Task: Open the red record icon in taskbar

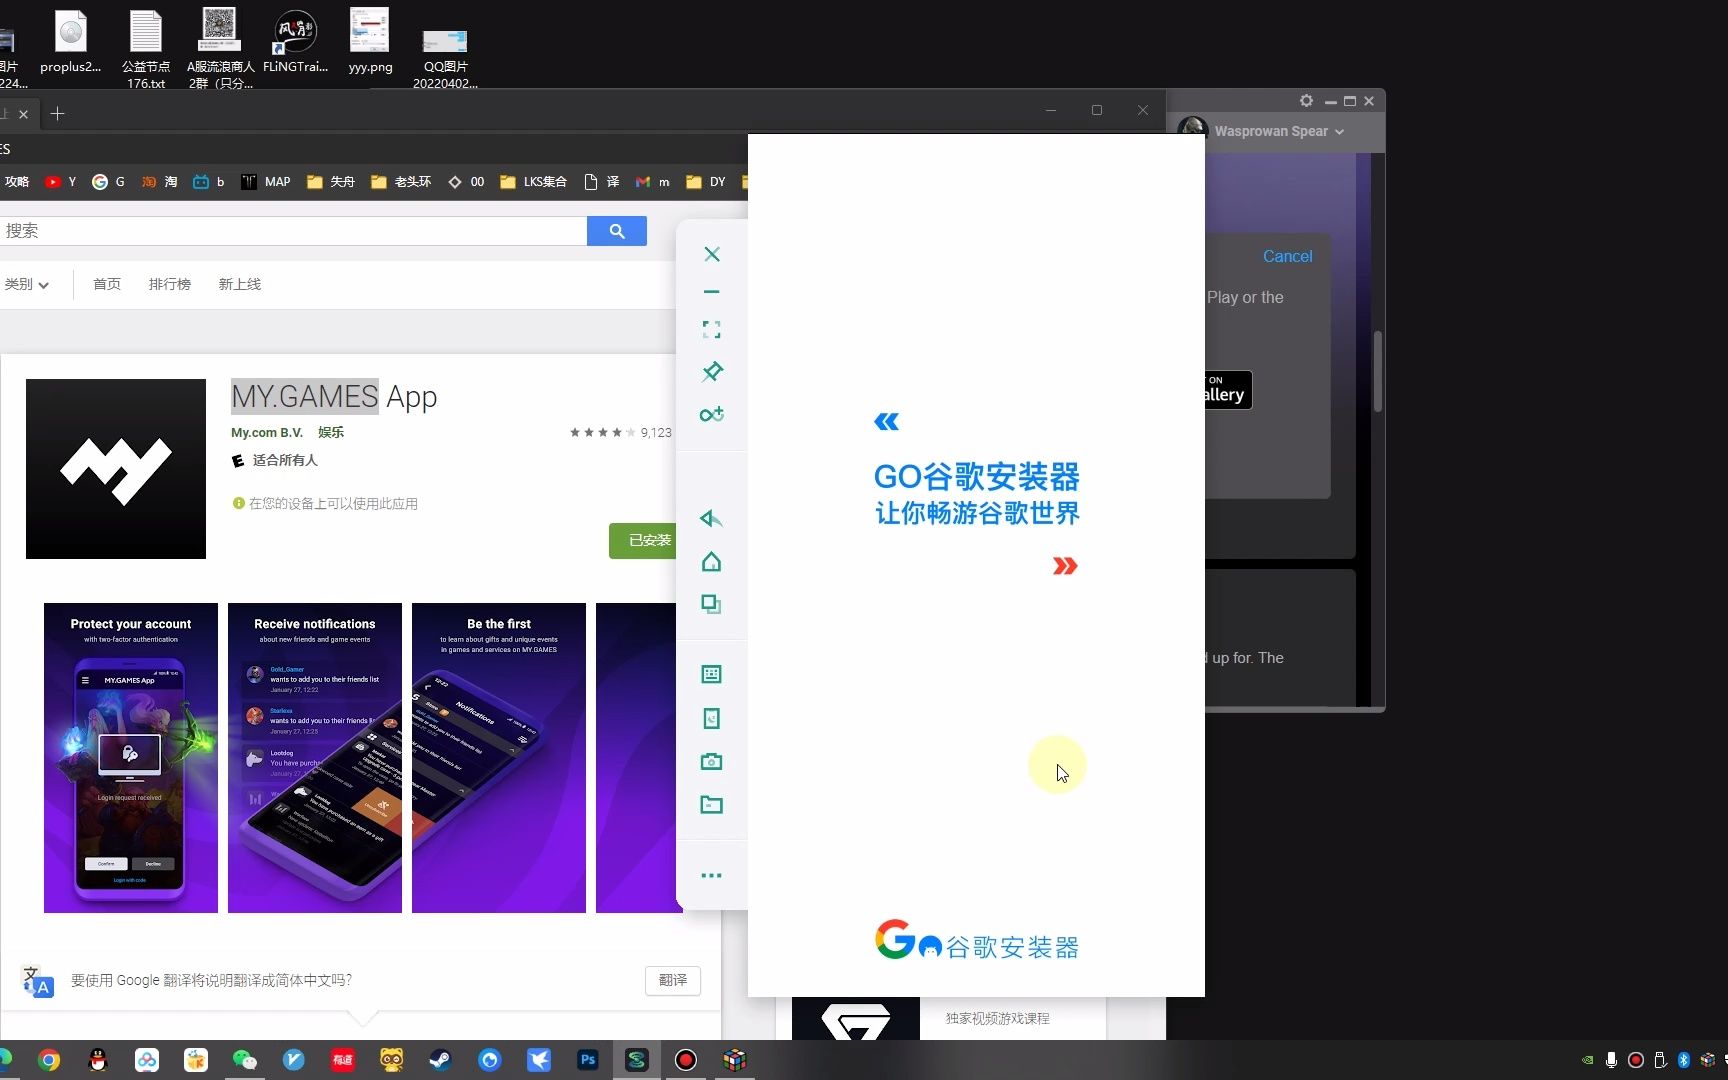Action: click(686, 1060)
